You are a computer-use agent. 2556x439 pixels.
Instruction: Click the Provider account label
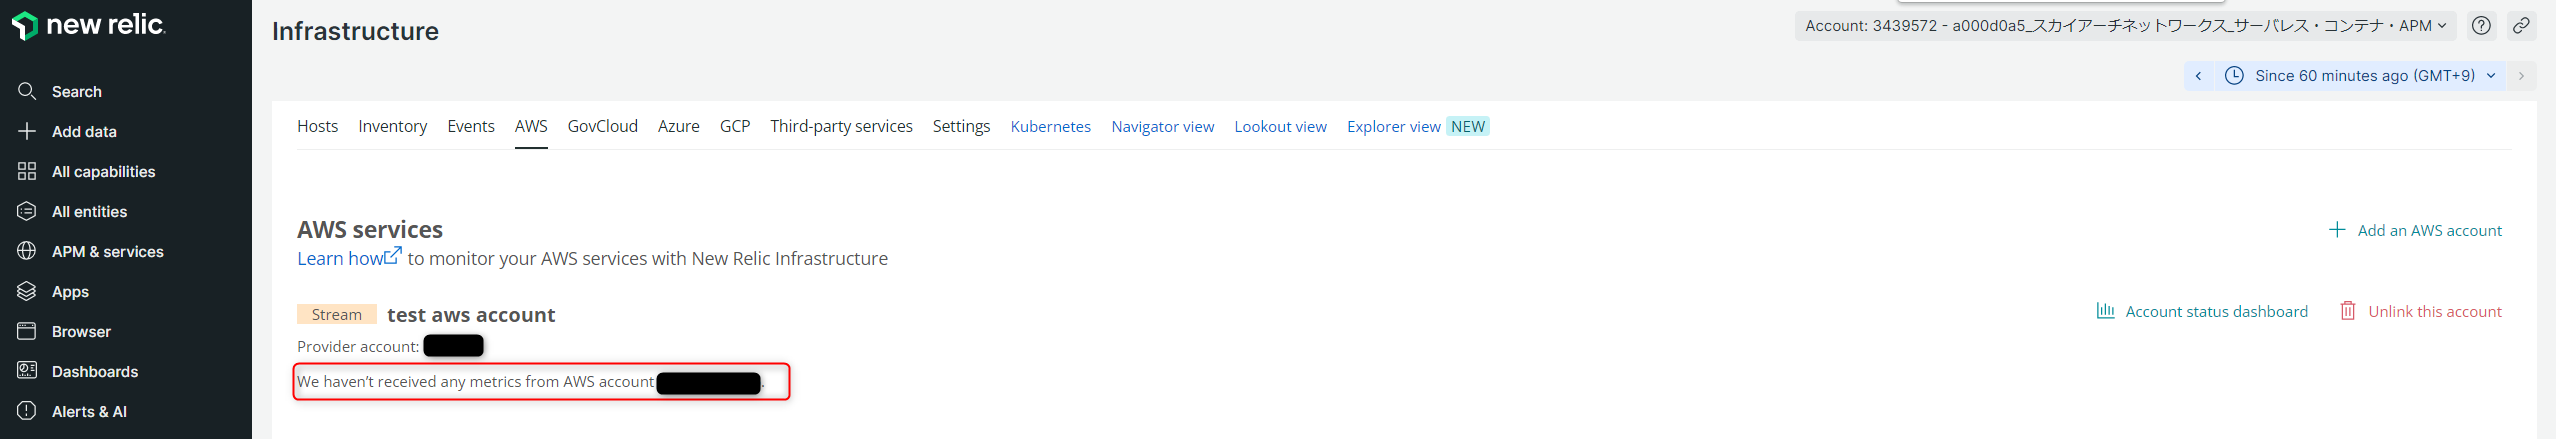(358, 347)
